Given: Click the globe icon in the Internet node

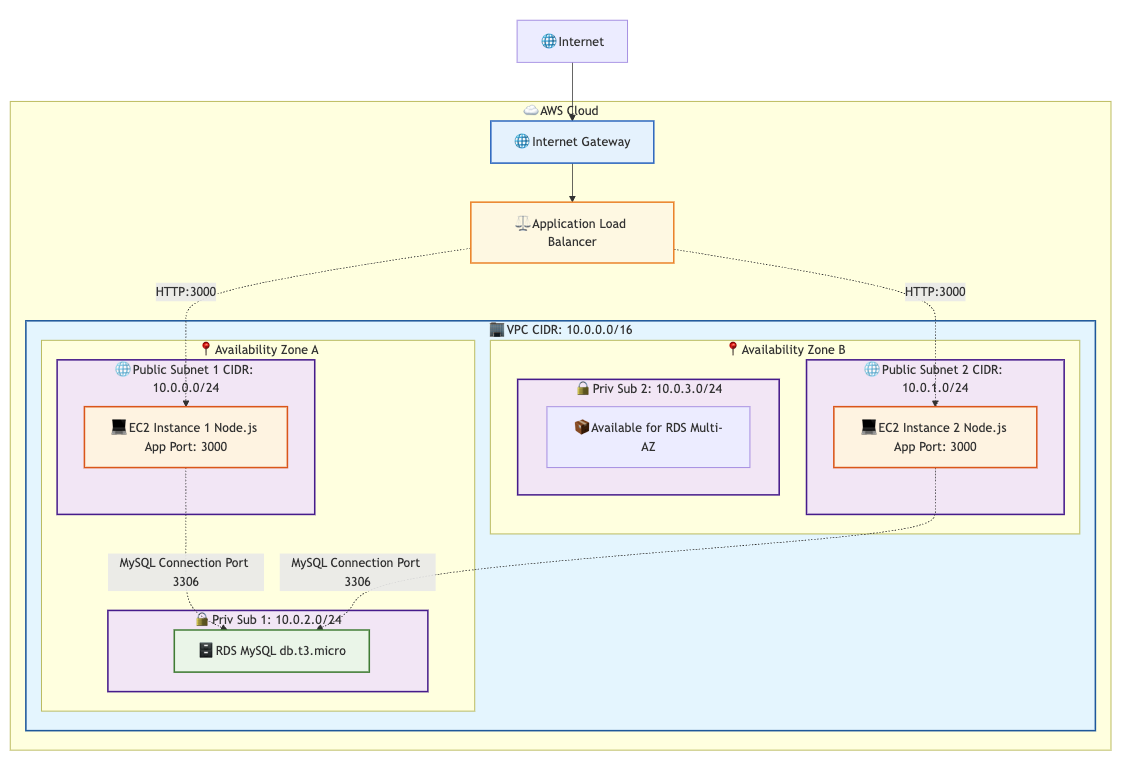Looking at the screenshot, I should tap(549, 41).
